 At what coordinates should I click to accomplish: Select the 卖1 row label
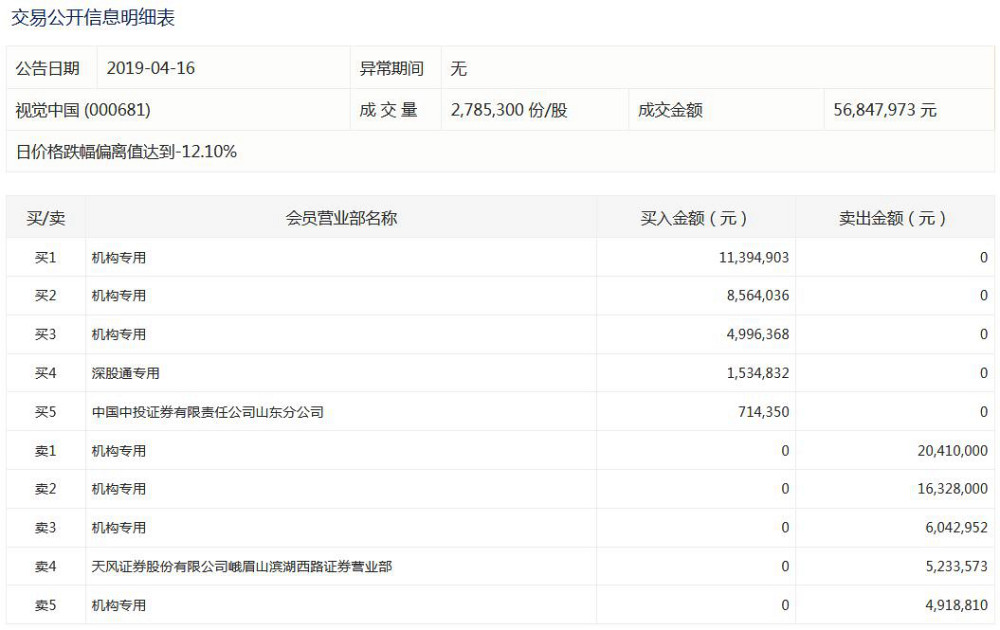(45, 451)
